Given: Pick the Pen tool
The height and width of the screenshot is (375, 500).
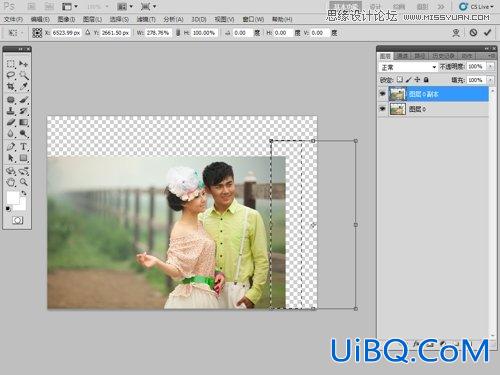Looking at the screenshot, I should coord(11,147).
